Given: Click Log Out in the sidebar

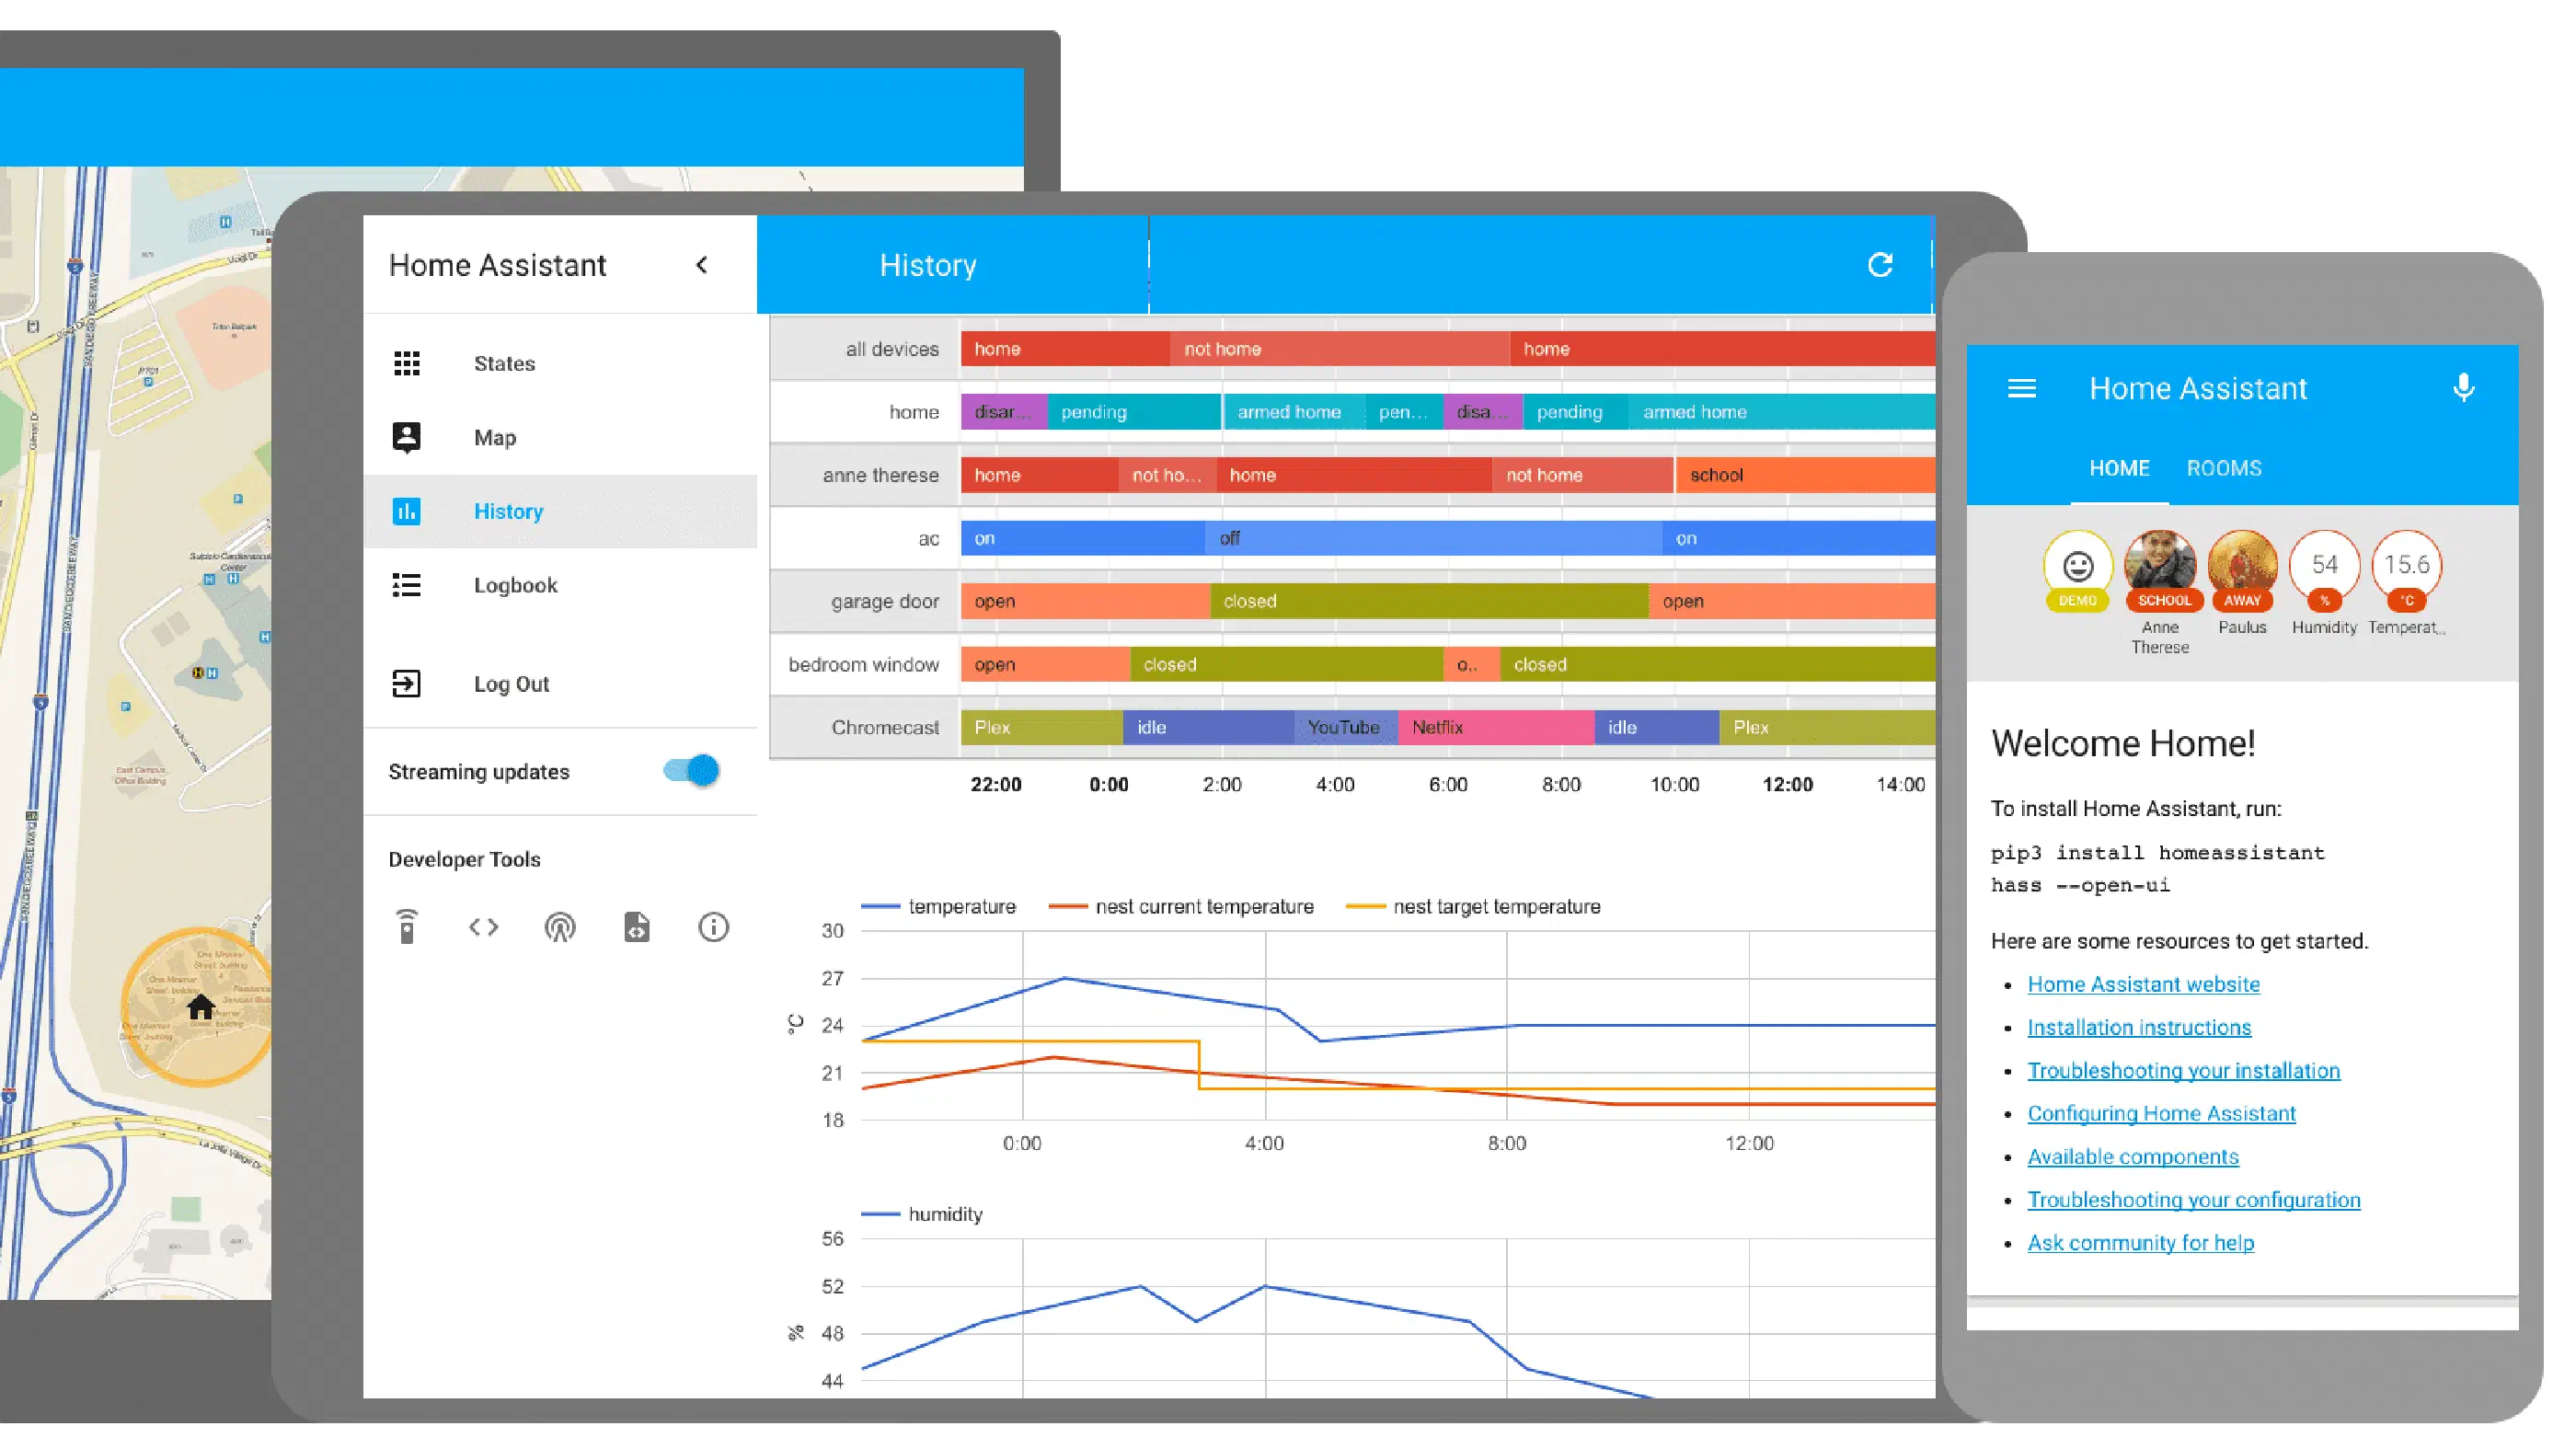Looking at the screenshot, I should (x=511, y=684).
